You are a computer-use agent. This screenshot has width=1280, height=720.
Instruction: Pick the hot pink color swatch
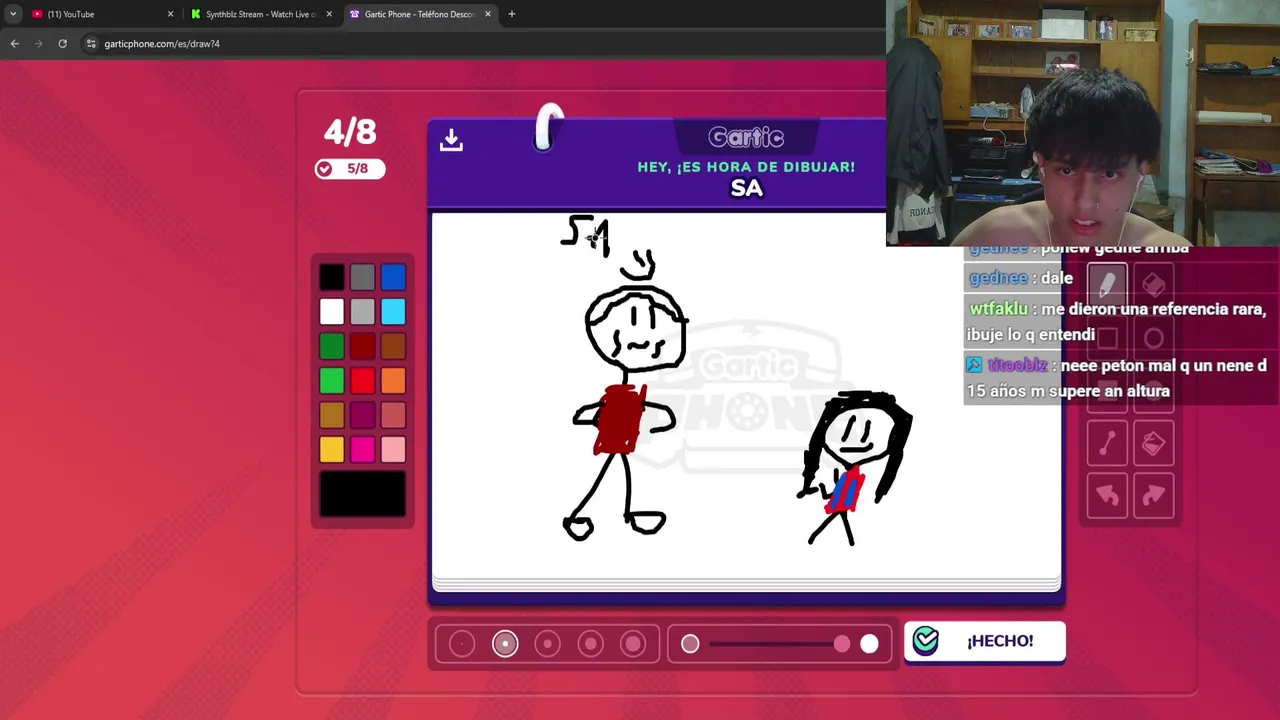click(x=363, y=449)
